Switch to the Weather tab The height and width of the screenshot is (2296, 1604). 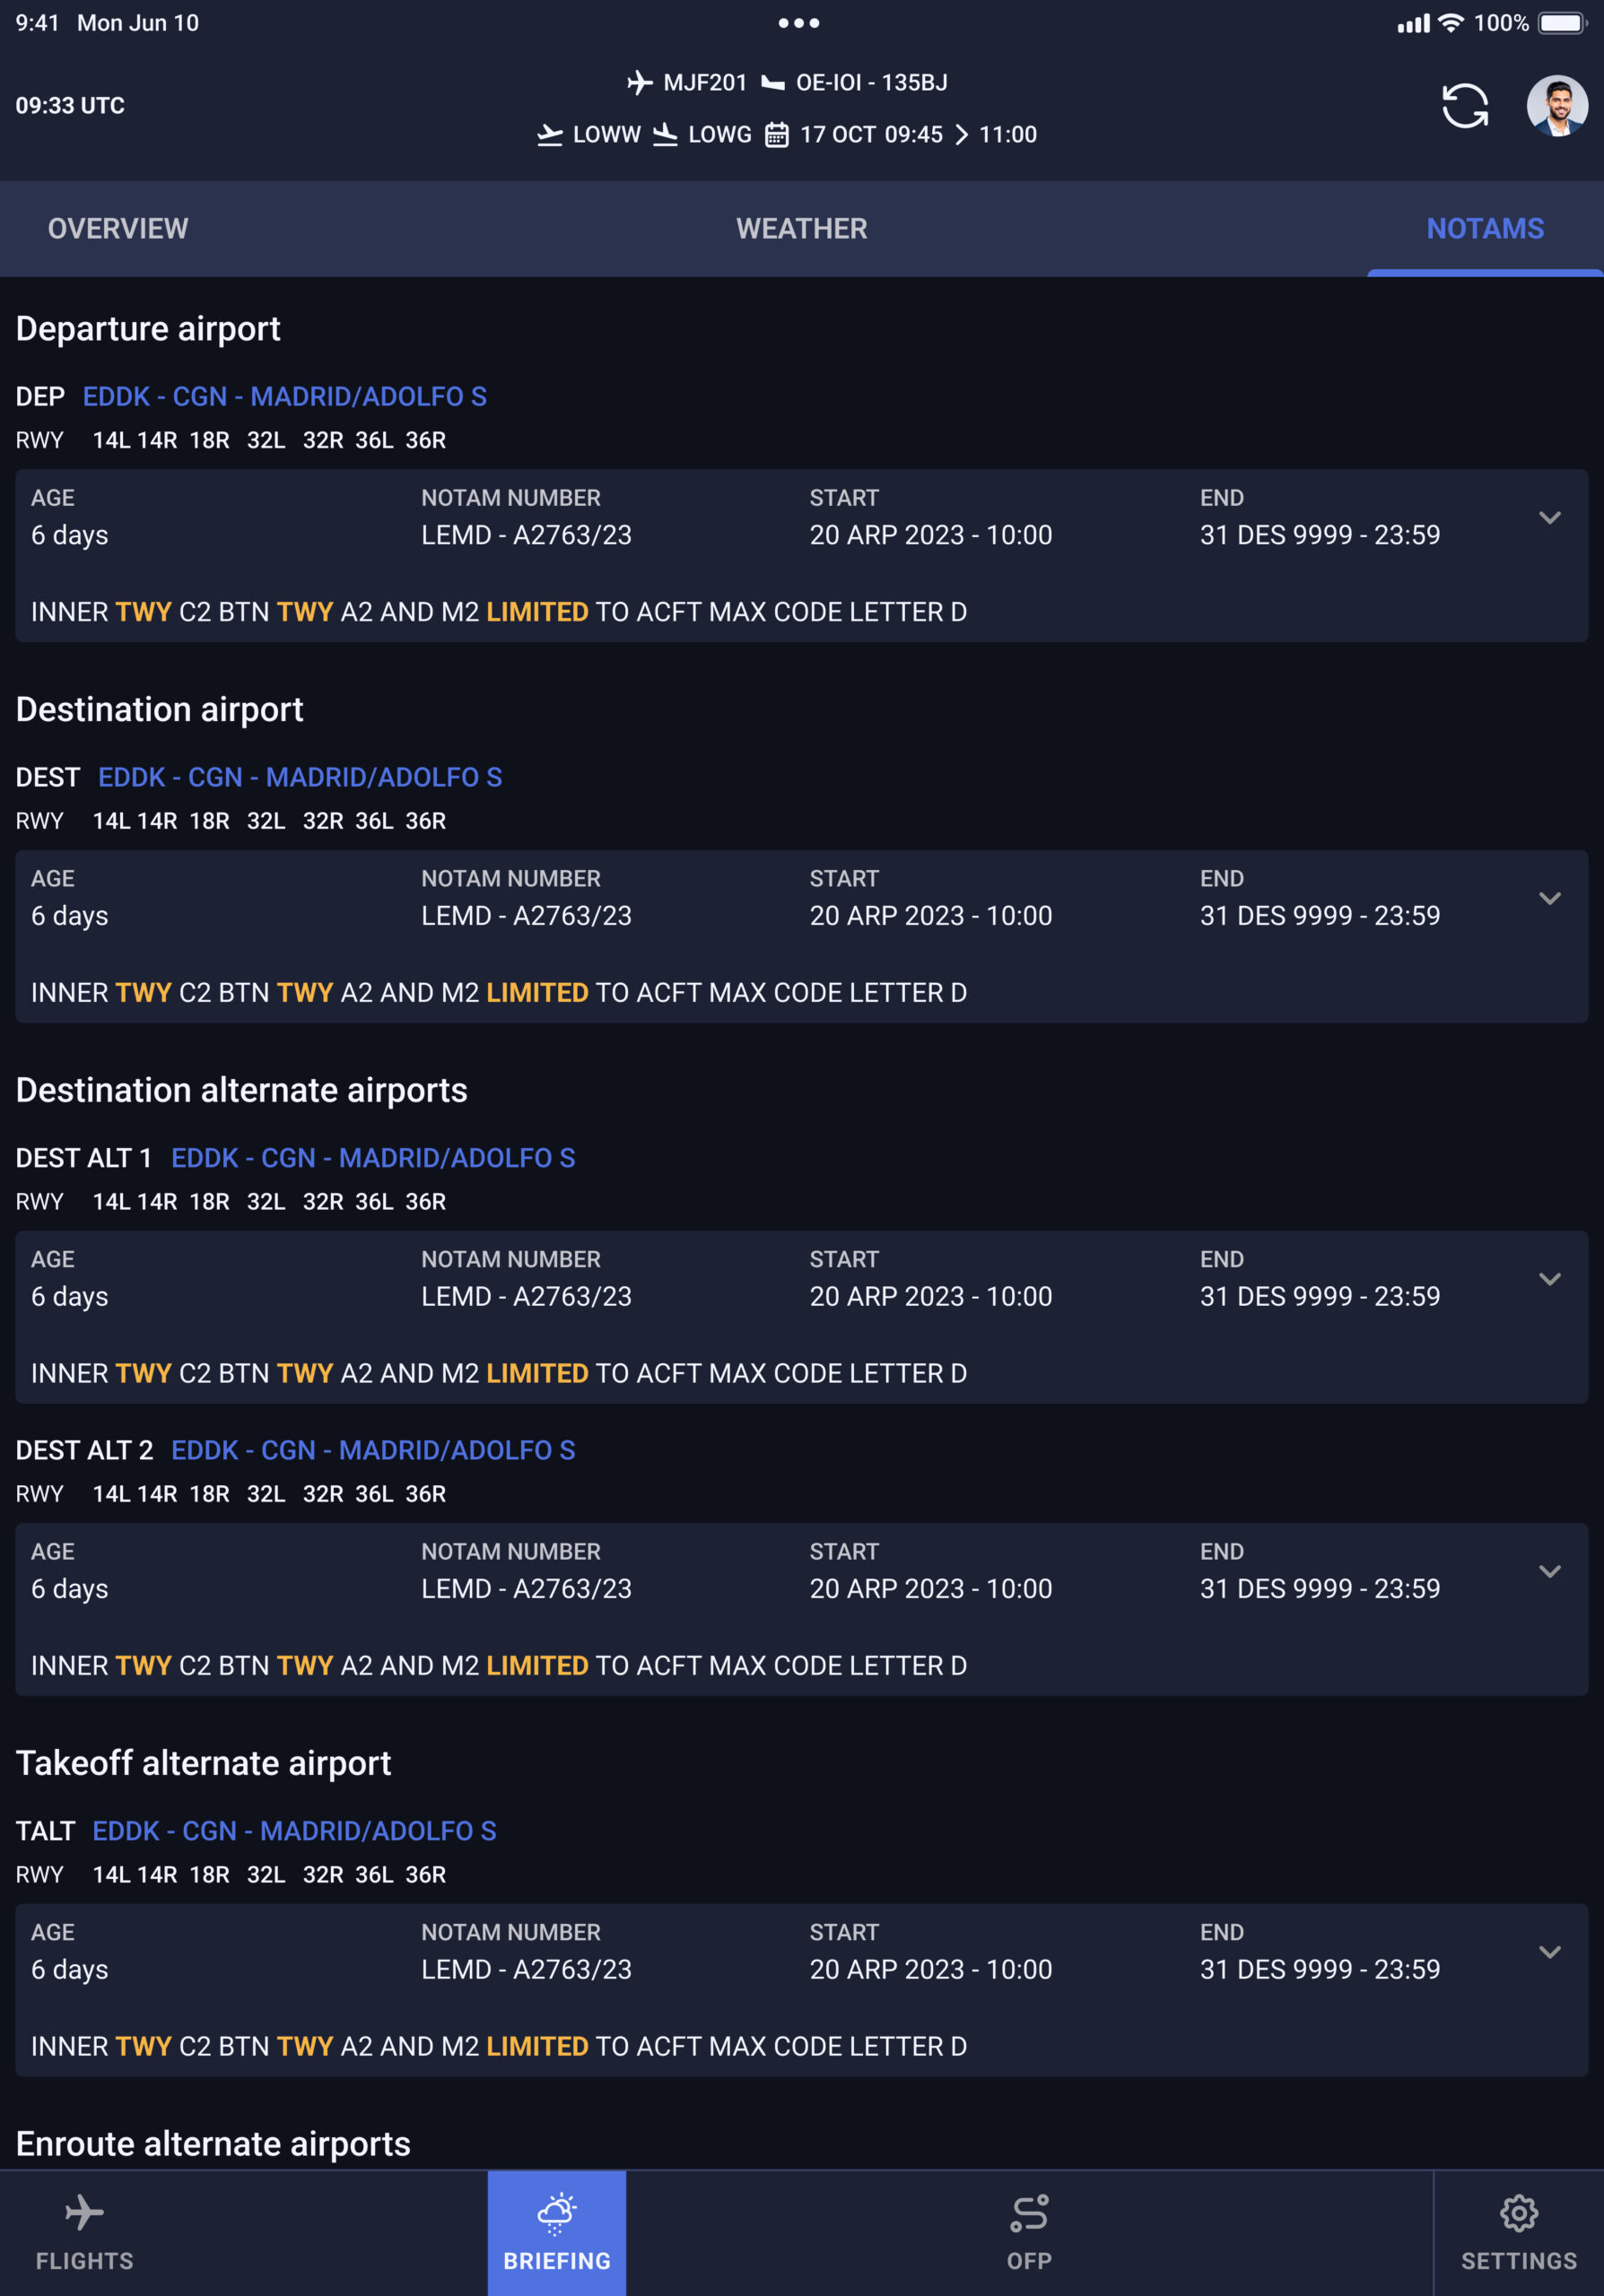tap(802, 229)
